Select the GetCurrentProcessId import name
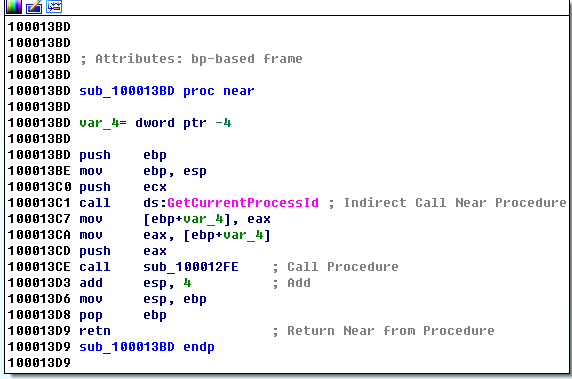This screenshot has width=572, height=379. point(243,202)
